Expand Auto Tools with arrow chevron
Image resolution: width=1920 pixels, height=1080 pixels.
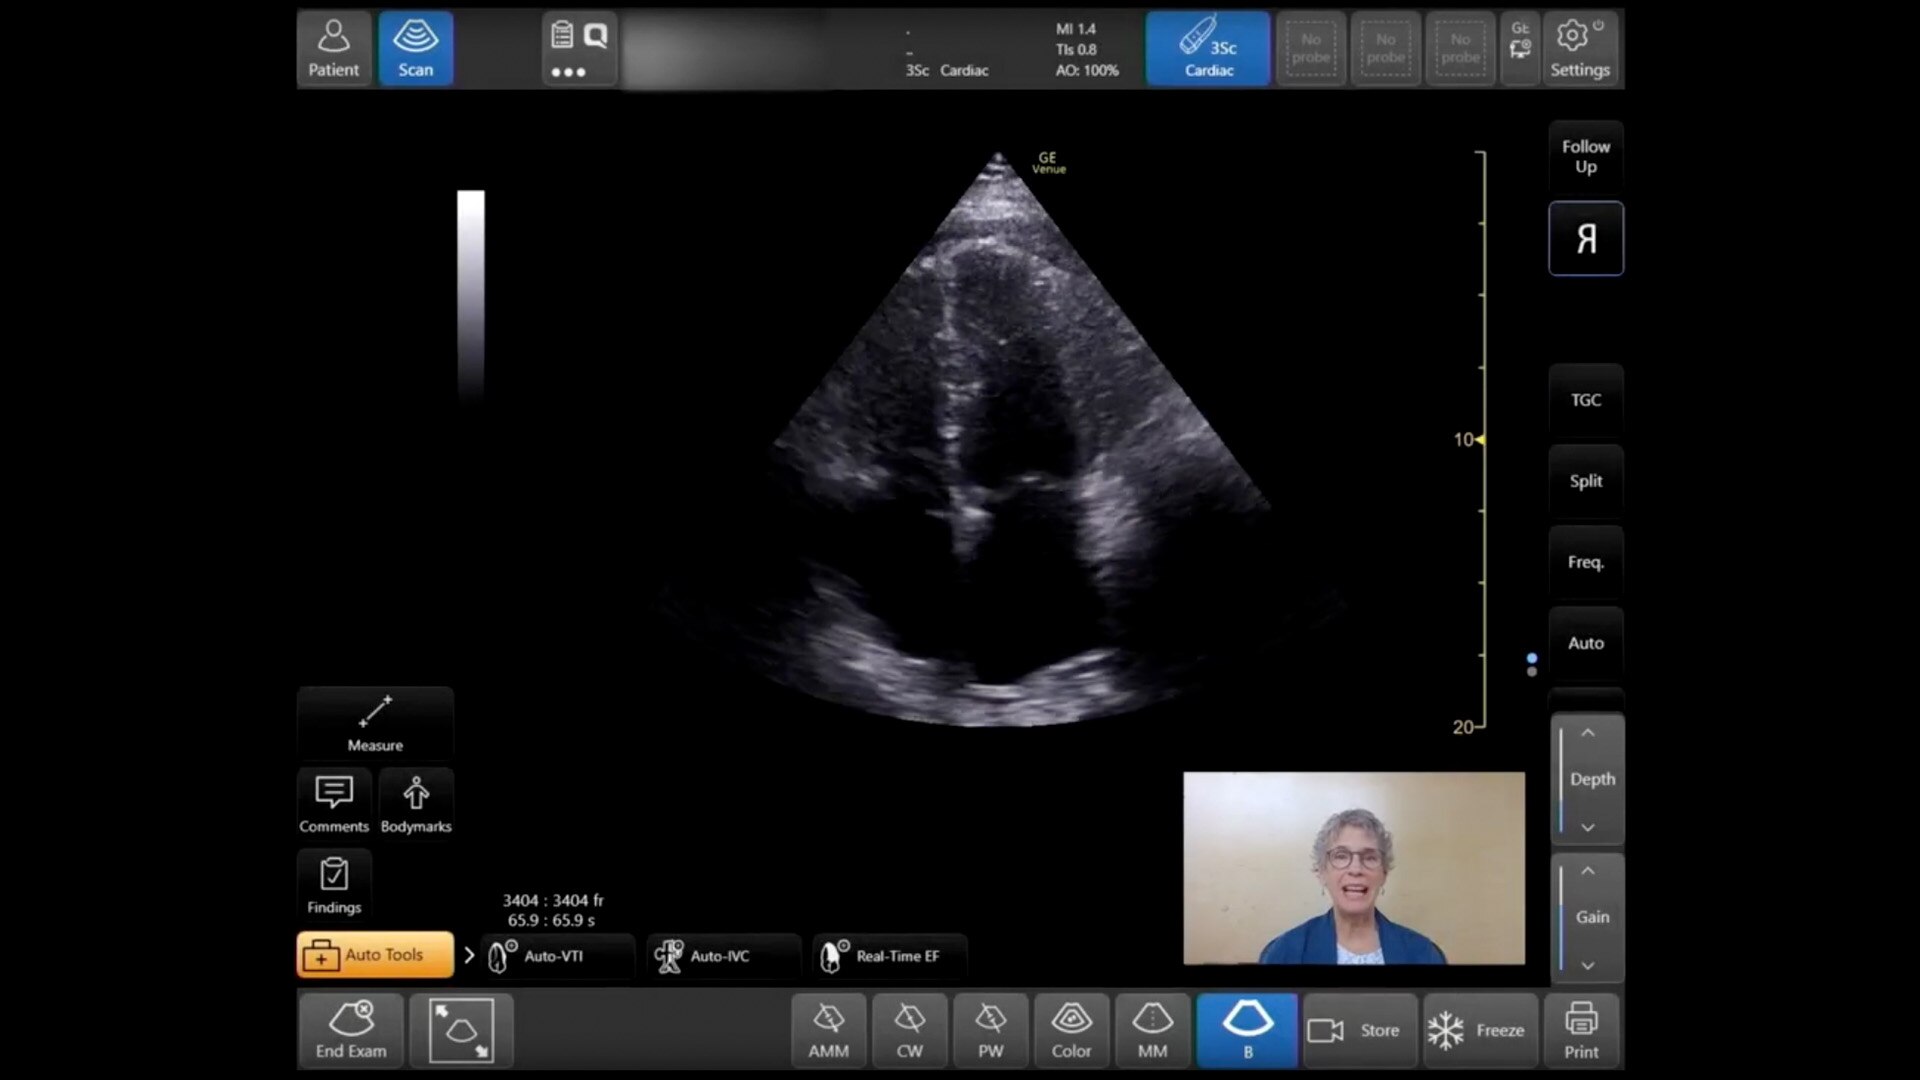469,955
